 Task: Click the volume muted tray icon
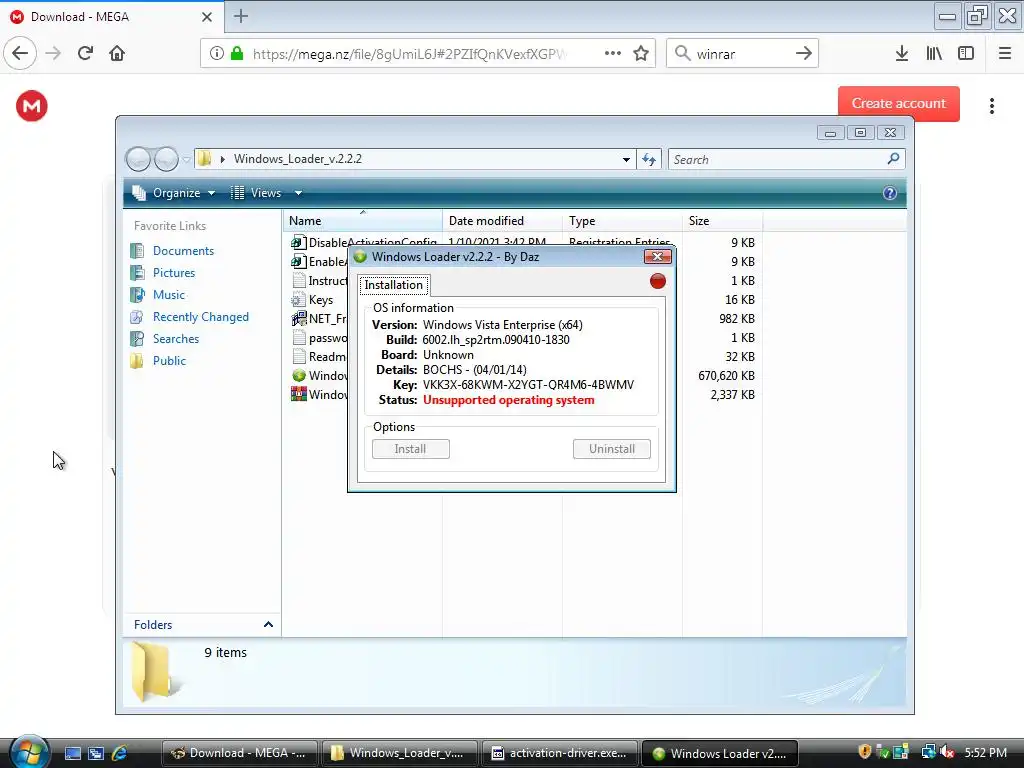click(947, 752)
